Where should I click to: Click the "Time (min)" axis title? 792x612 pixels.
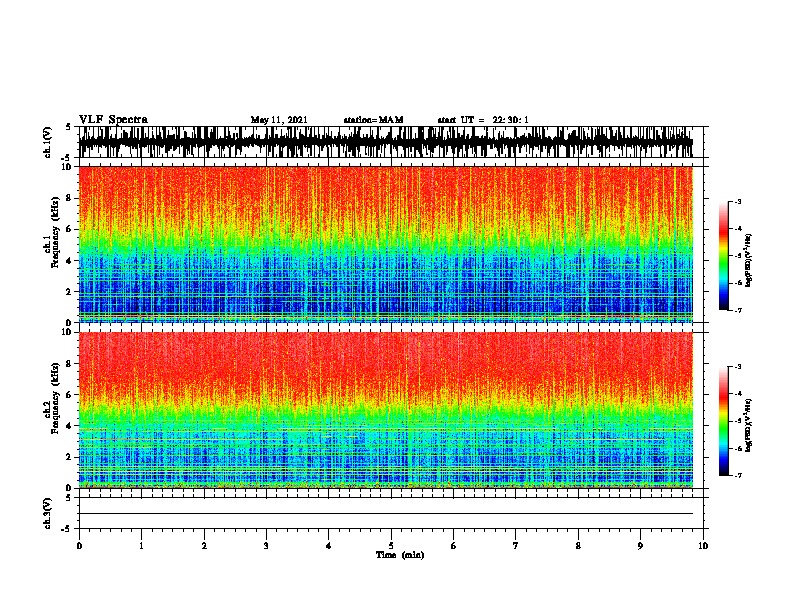pos(400,555)
